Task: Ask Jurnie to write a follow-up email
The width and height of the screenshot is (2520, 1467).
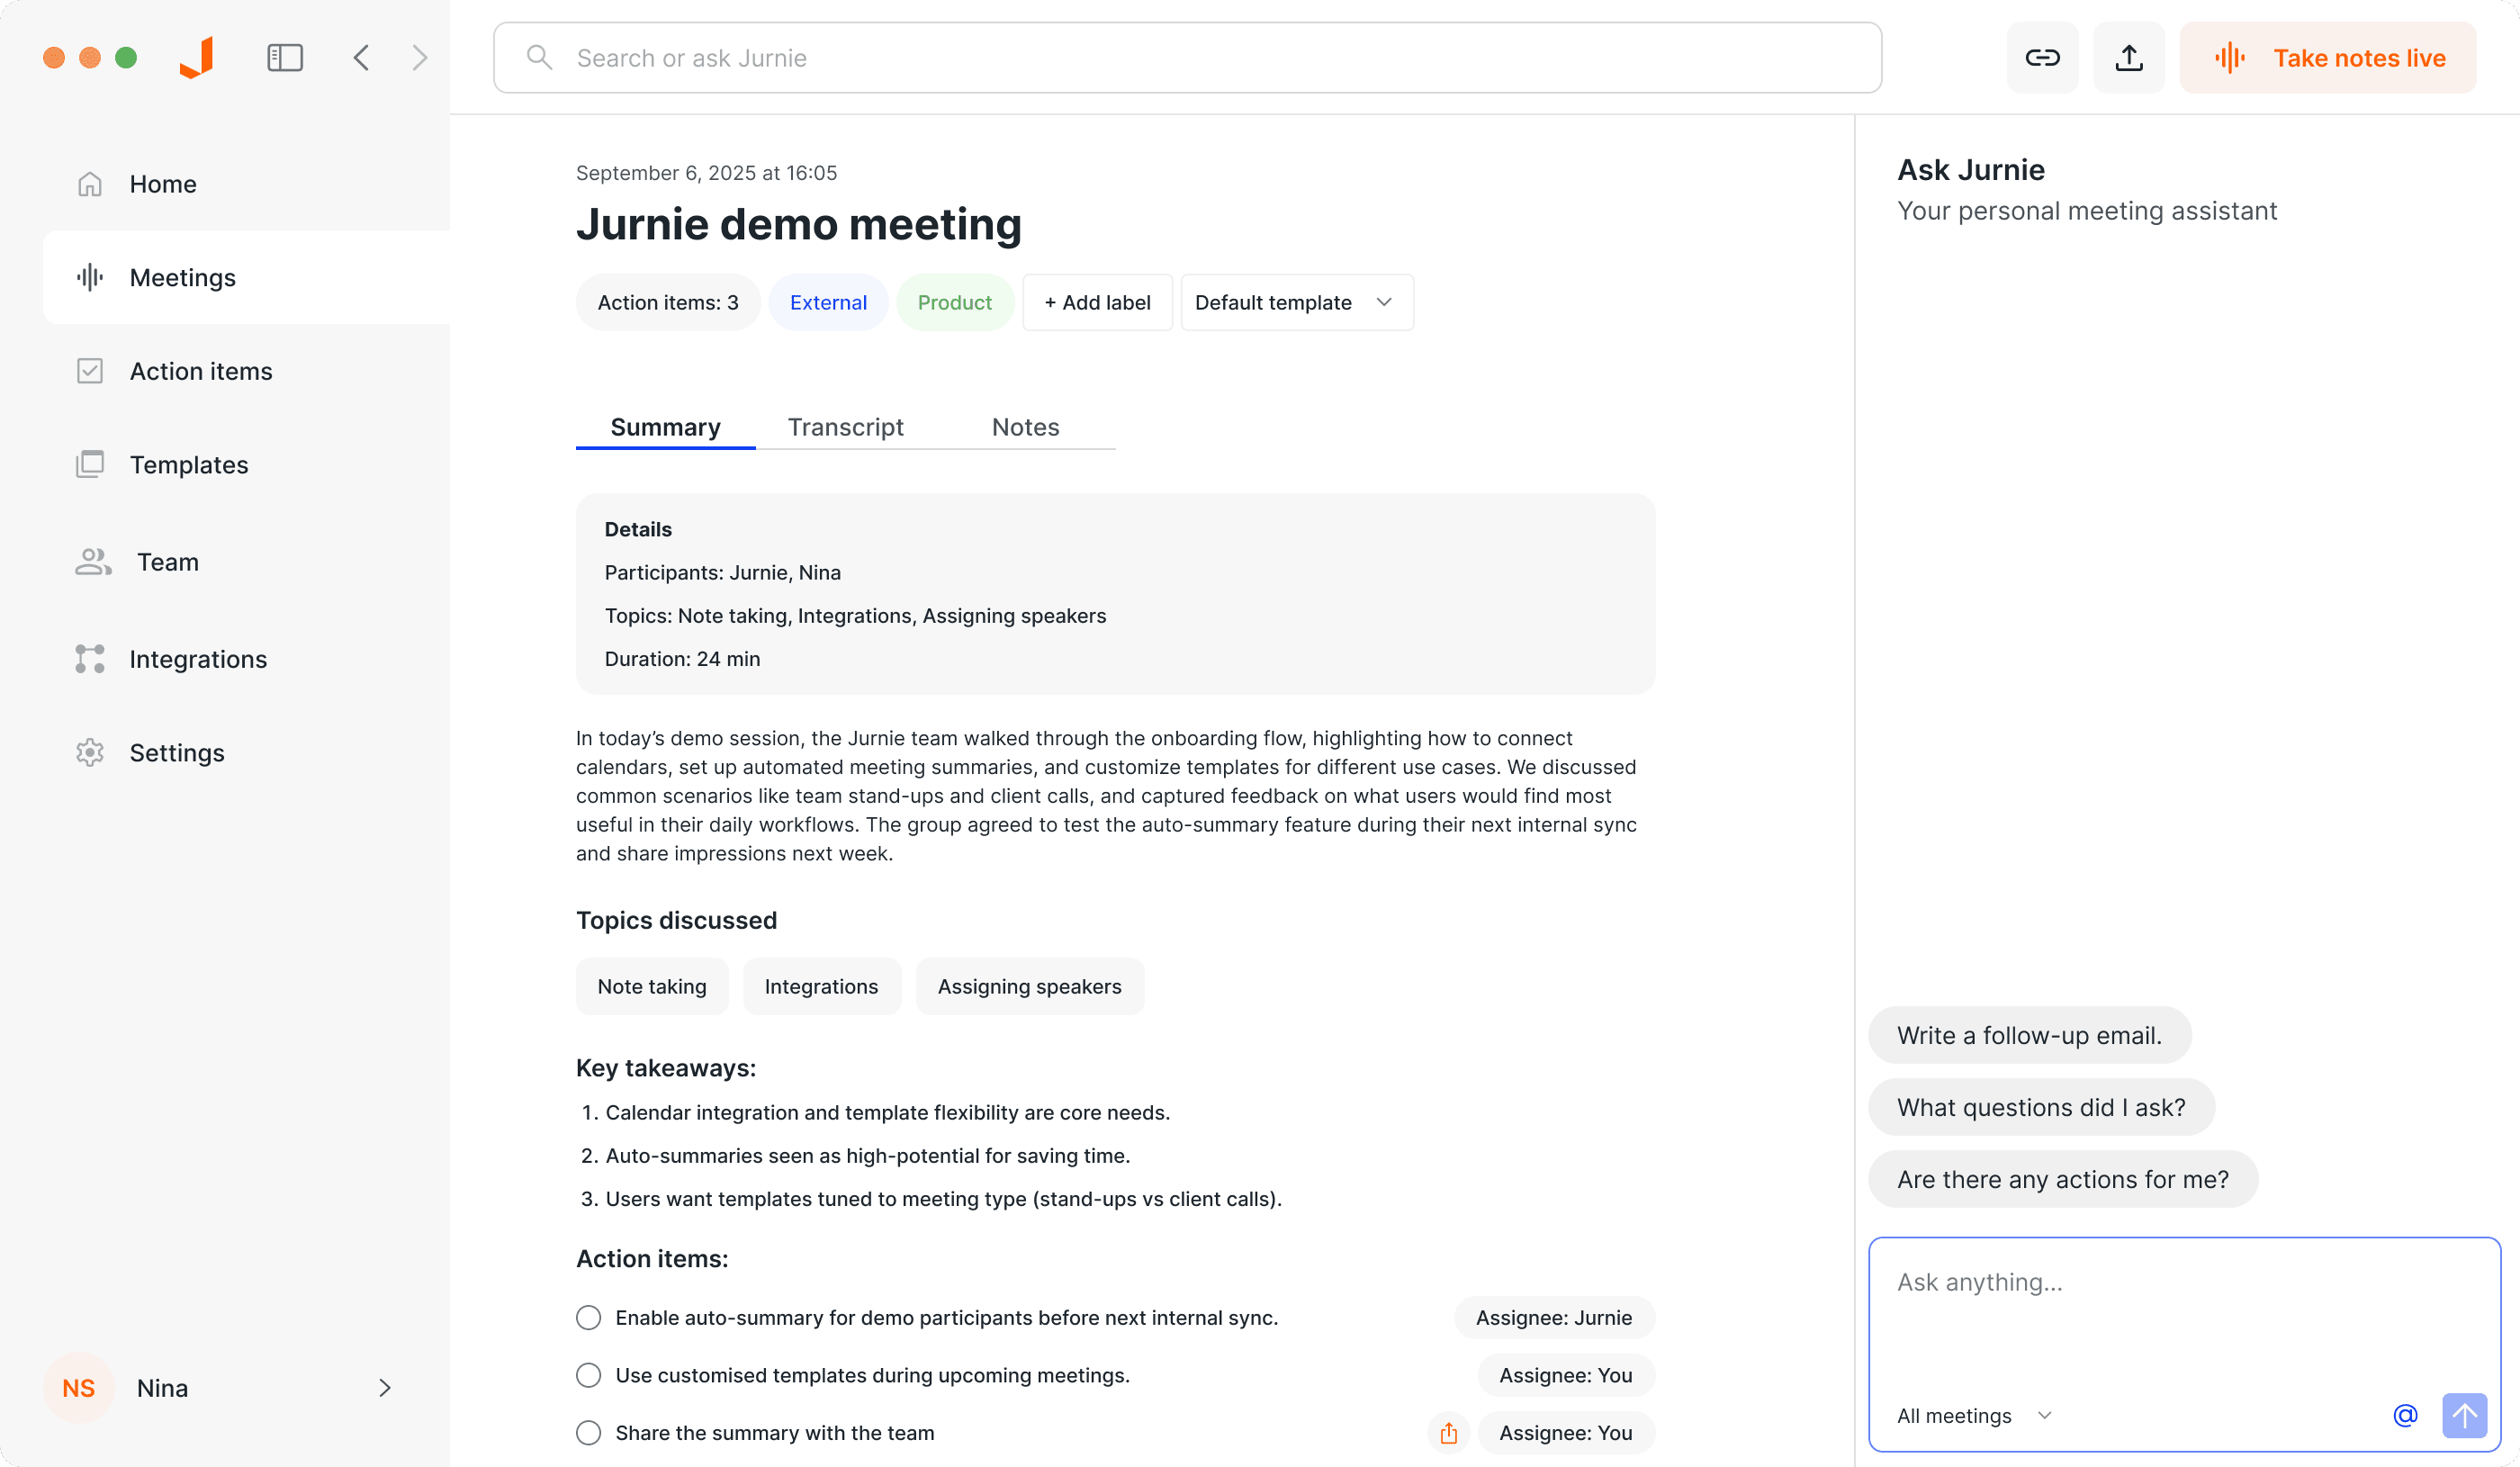Action: pyautogui.click(x=2028, y=1035)
